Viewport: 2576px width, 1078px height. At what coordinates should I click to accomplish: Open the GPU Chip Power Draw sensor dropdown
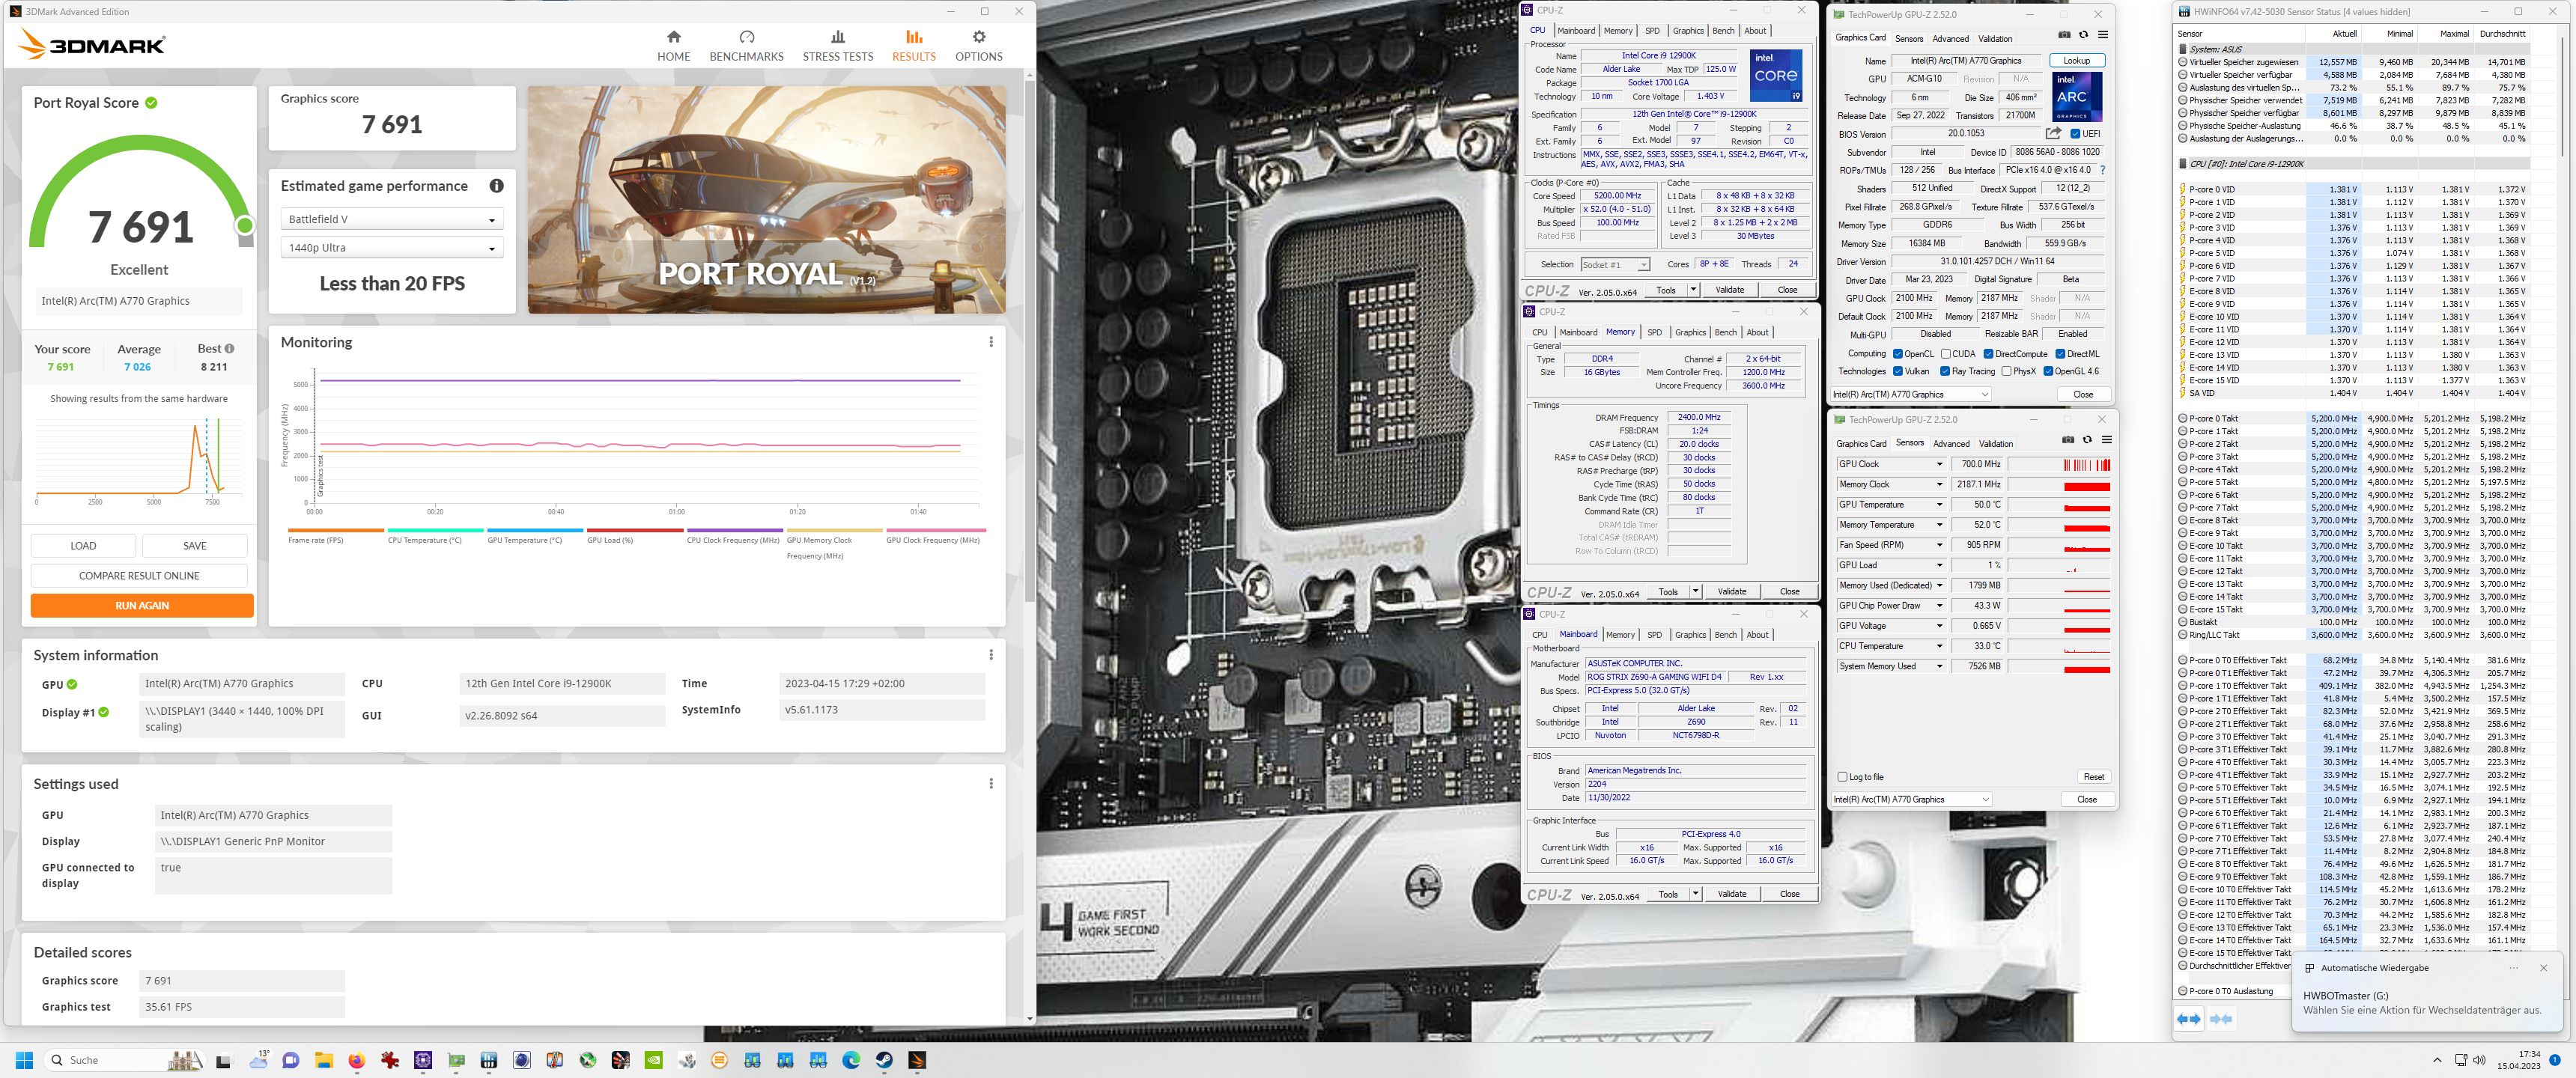(x=1940, y=605)
